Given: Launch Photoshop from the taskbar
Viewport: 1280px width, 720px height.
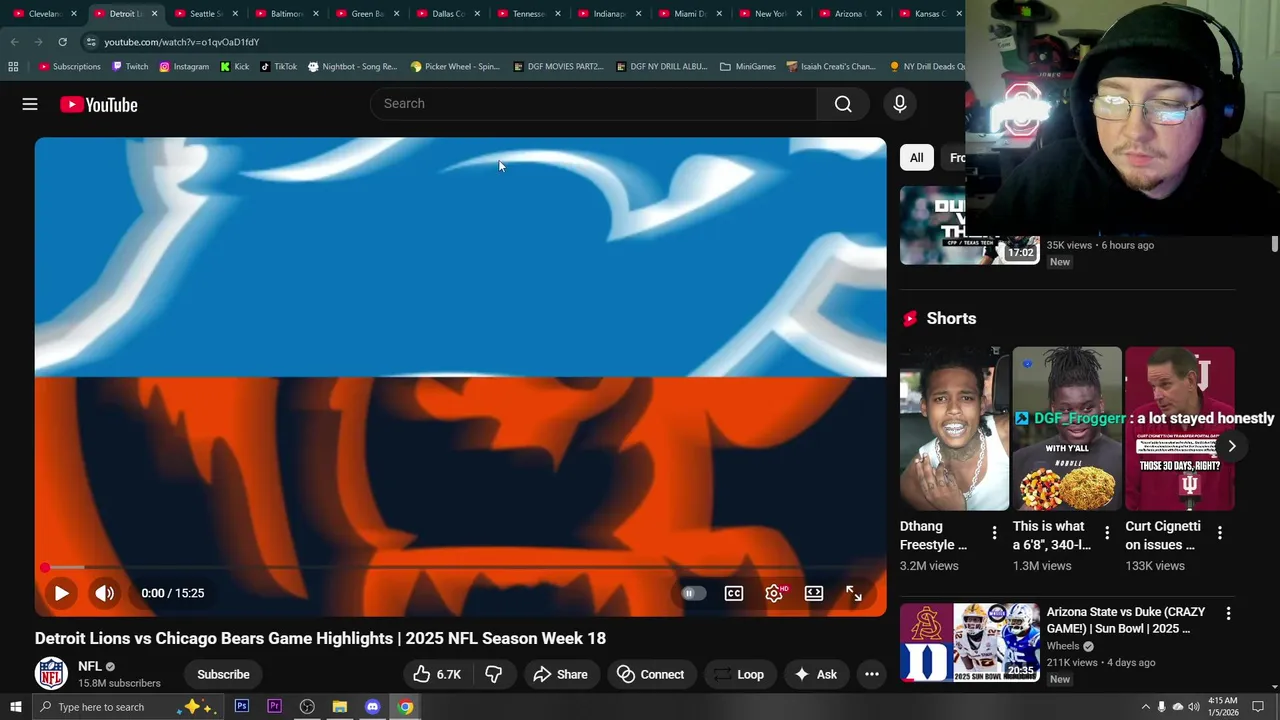Looking at the screenshot, I should (242, 707).
